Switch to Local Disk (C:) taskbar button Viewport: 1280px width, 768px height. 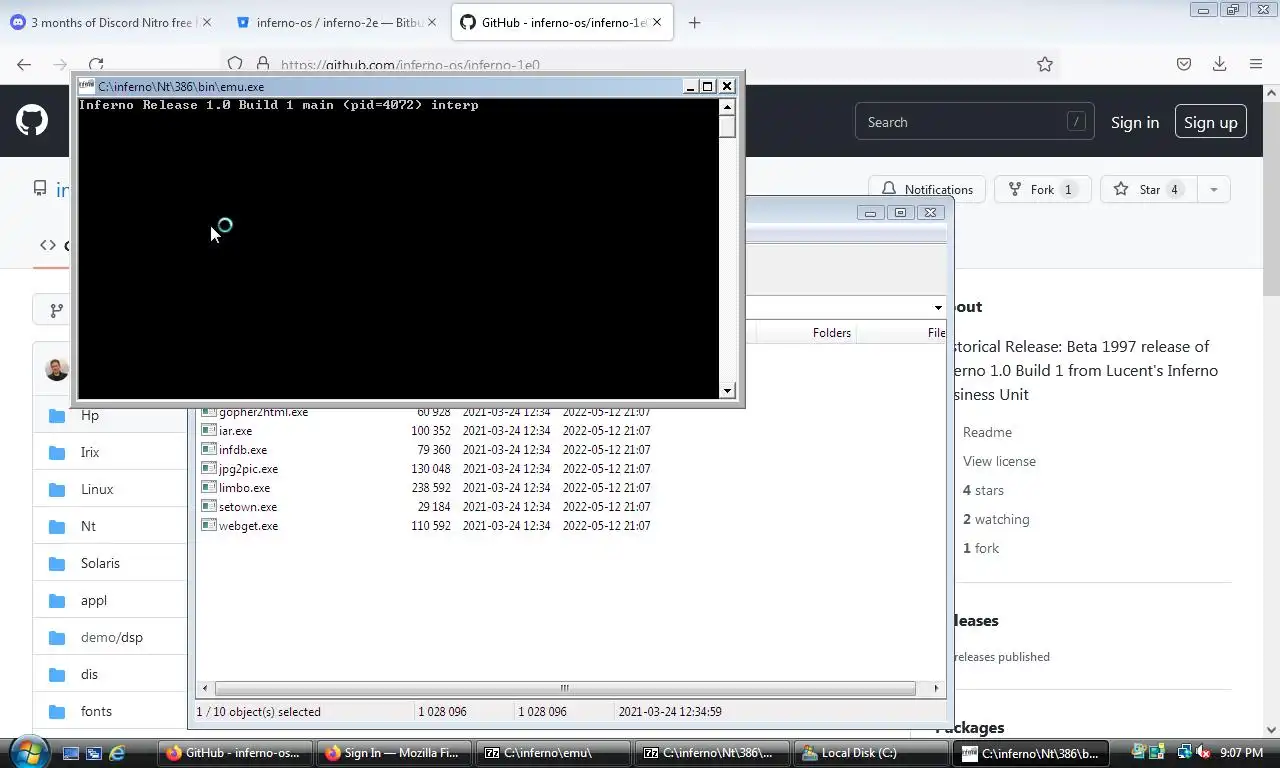pyautogui.click(x=869, y=753)
